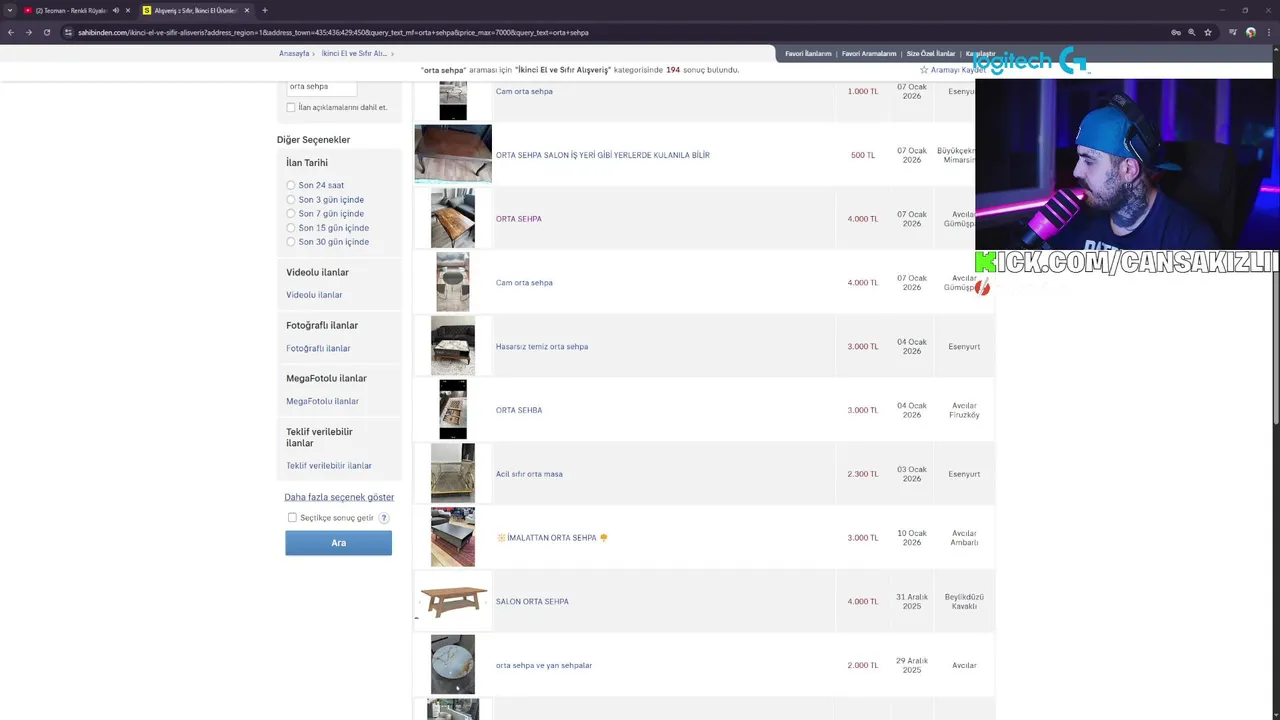Click the MegaFotolu ilanlar filter link
This screenshot has width=1280, height=720.
click(322, 401)
